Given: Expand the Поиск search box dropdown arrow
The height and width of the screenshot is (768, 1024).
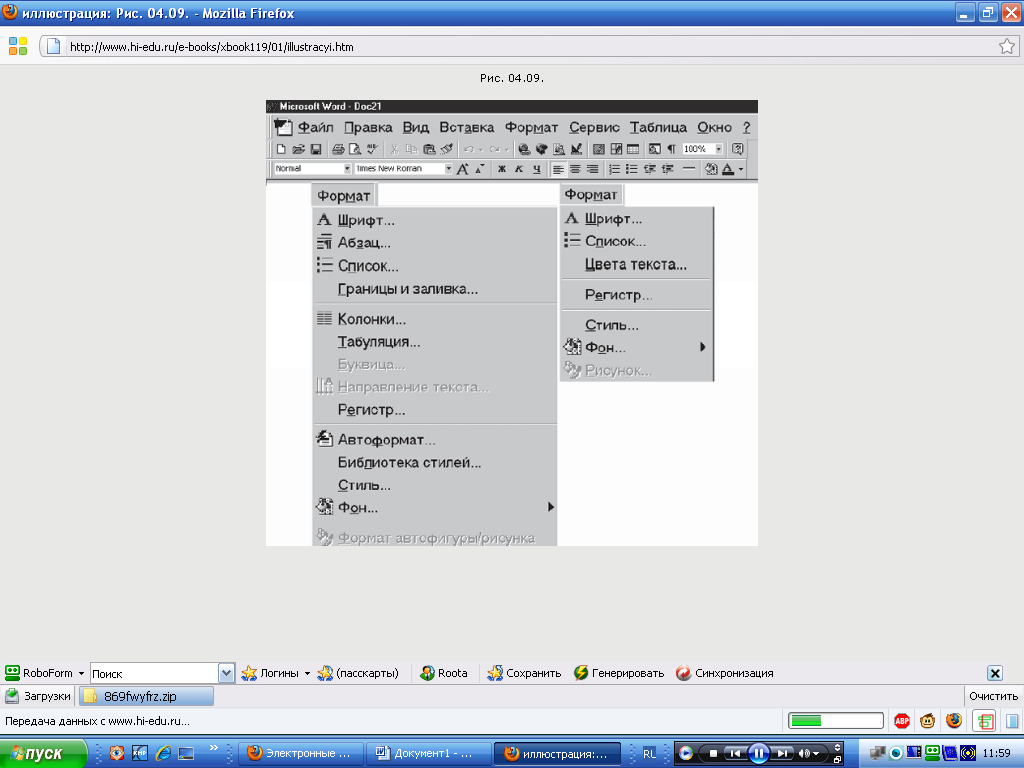Looking at the screenshot, I should pyautogui.click(x=226, y=673).
